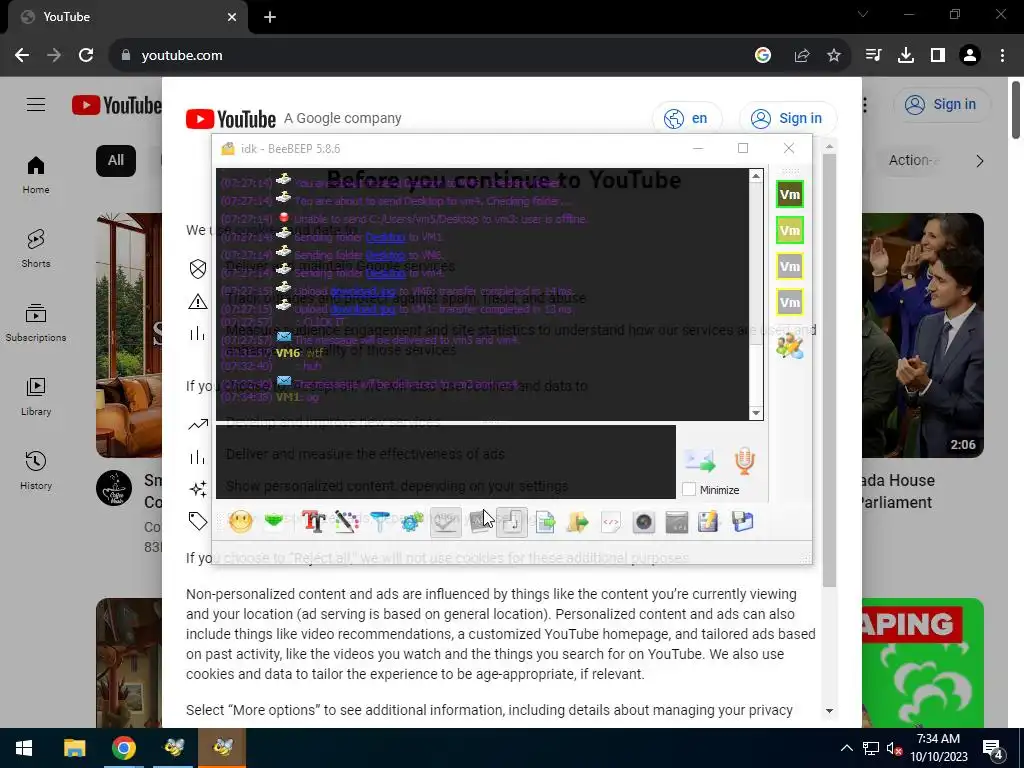Click the green gem preset message icon
Viewport: 1024px width, 768px height.
click(274, 521)
